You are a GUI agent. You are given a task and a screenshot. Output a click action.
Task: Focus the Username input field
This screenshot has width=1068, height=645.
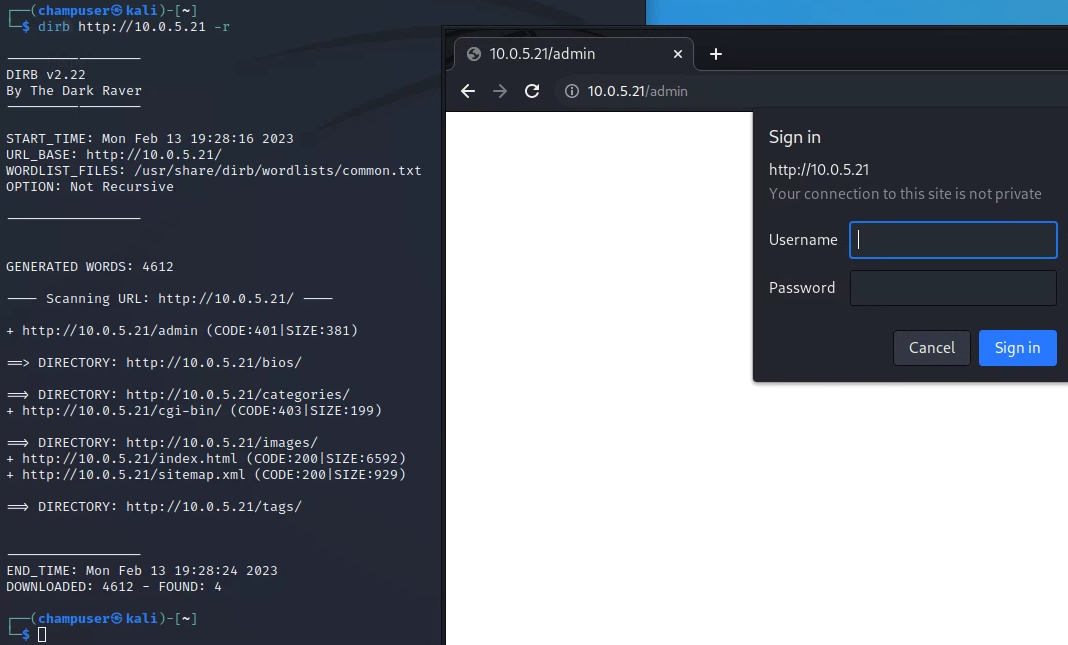(x=952, y=240)
